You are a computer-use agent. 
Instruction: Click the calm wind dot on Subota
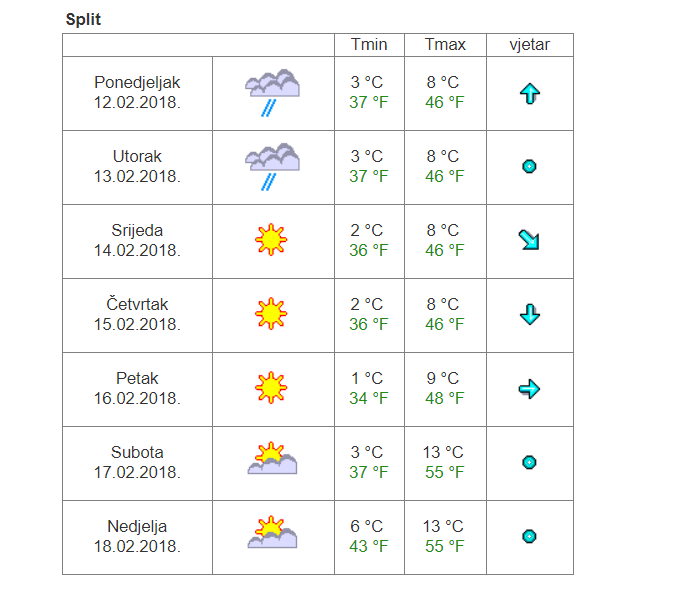point(530,462)
